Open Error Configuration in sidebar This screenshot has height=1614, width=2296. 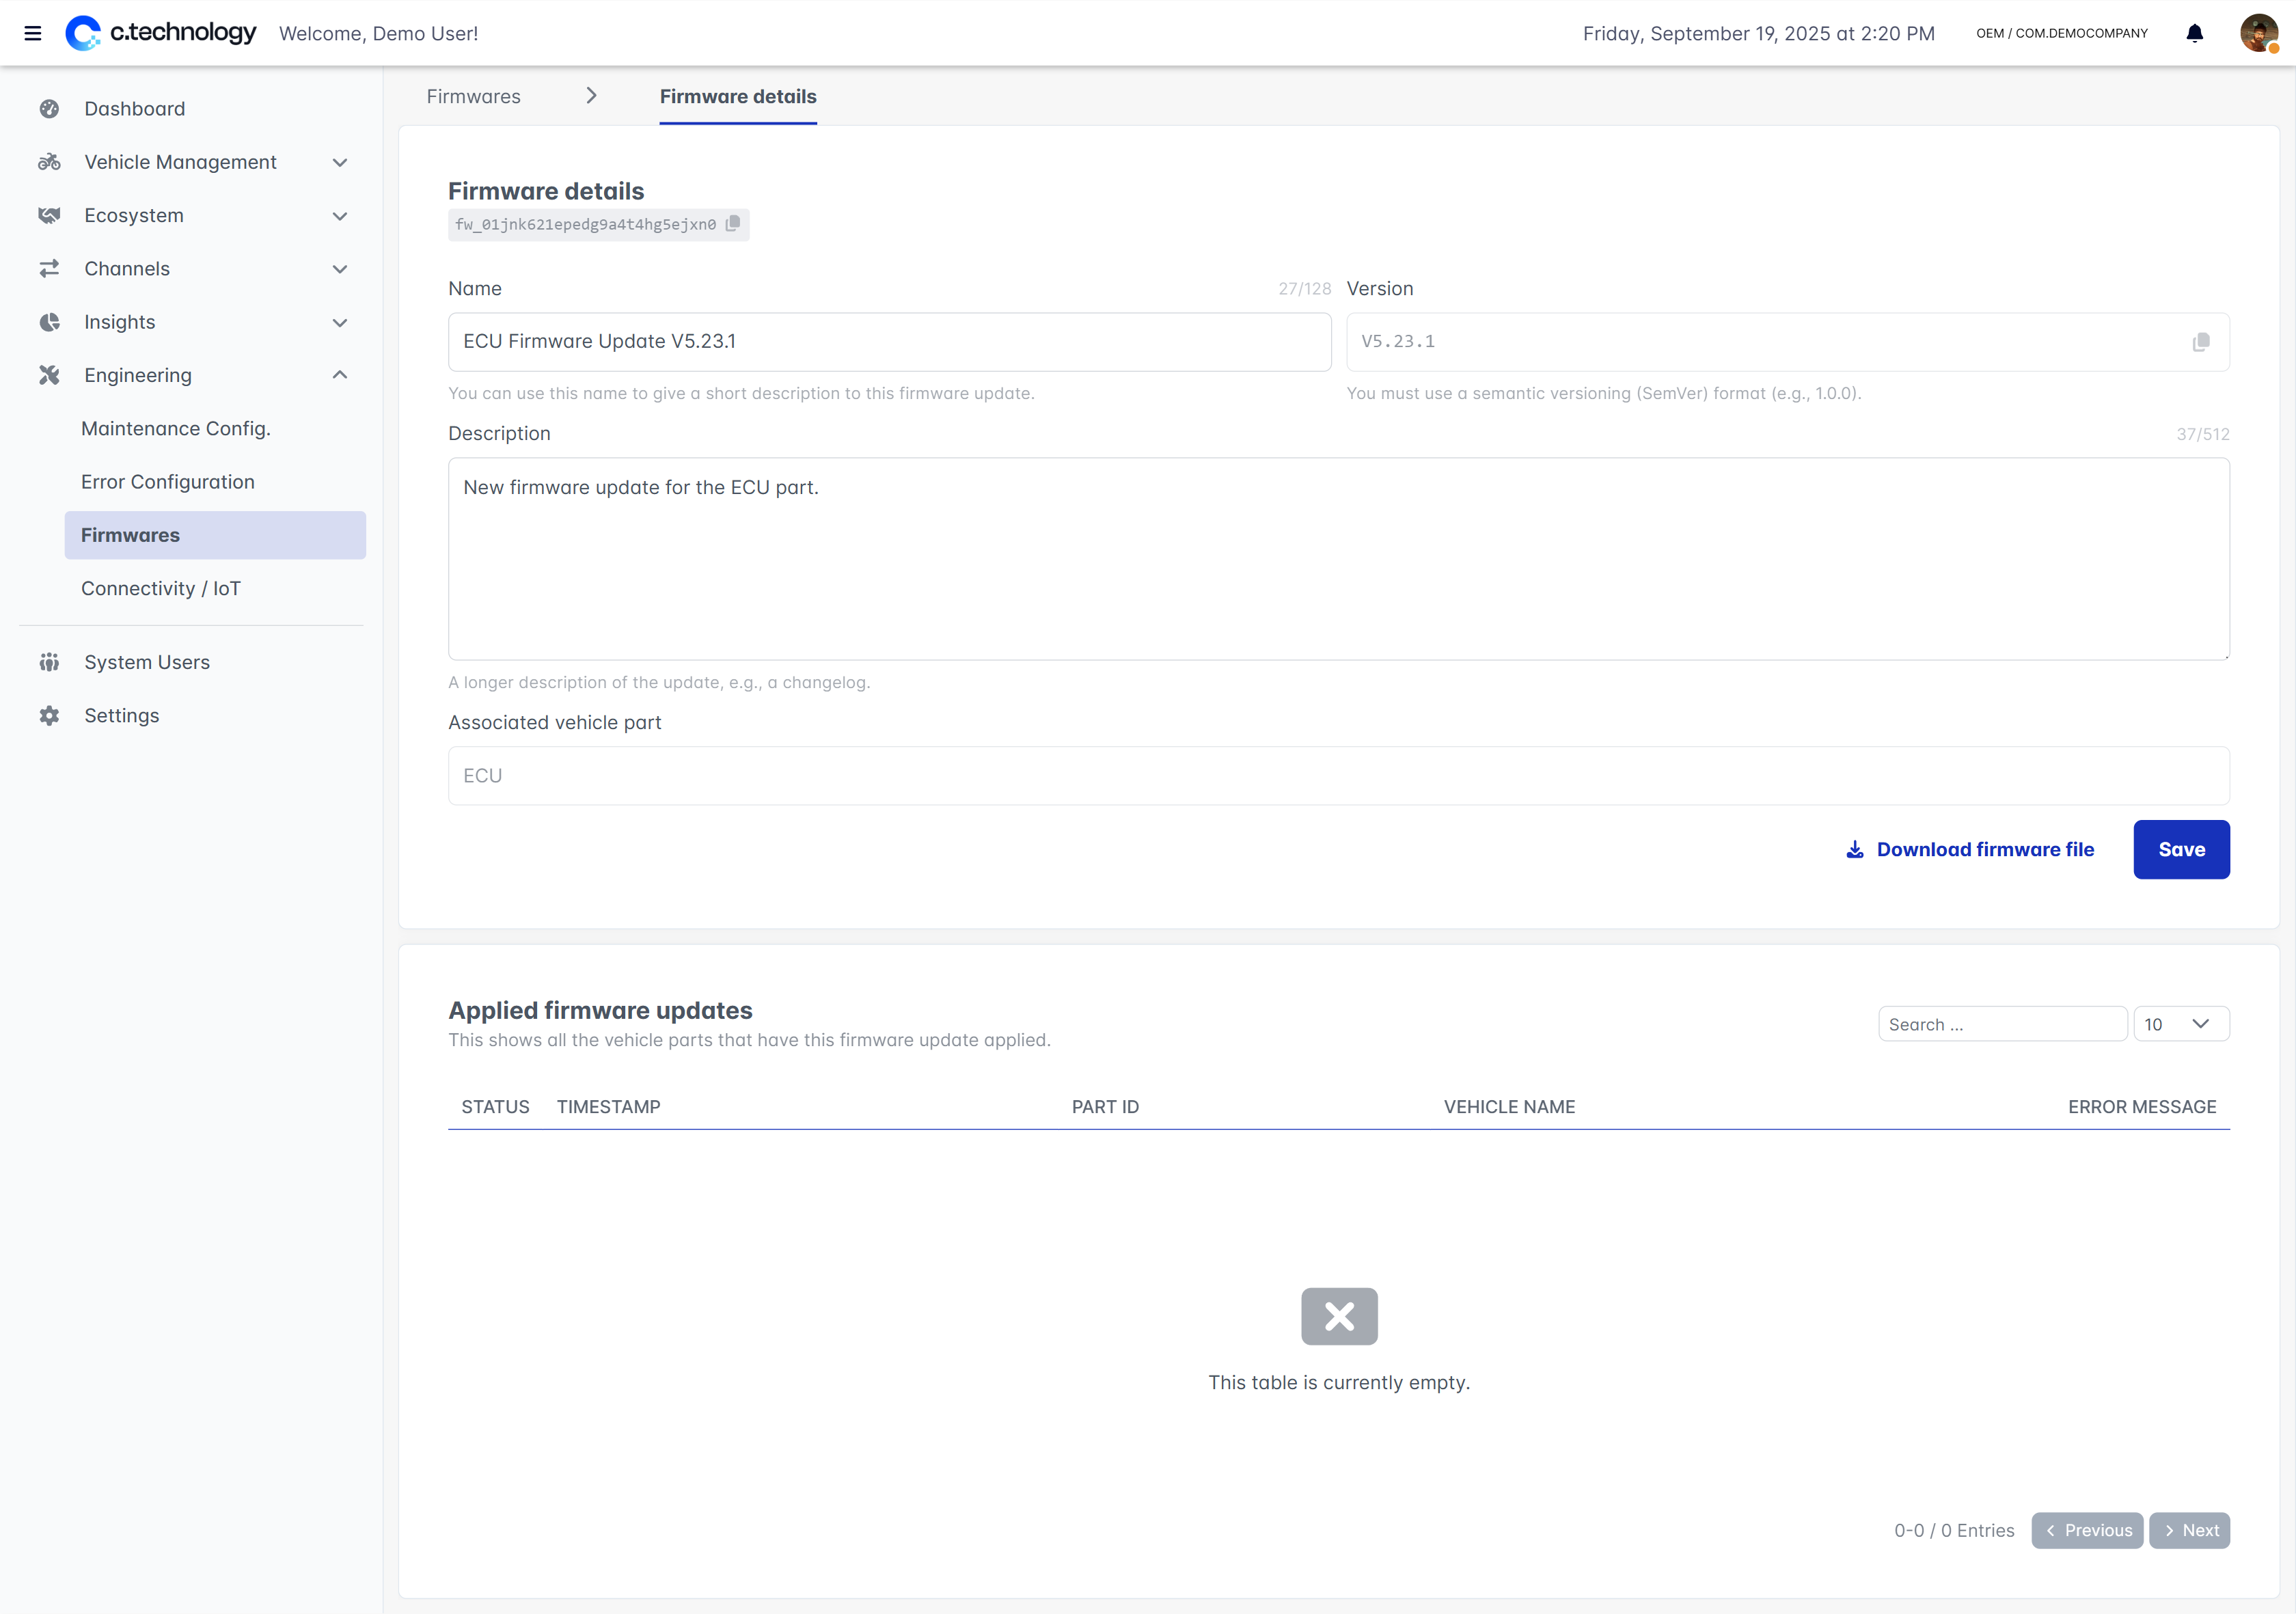click(x=167, y=482)
